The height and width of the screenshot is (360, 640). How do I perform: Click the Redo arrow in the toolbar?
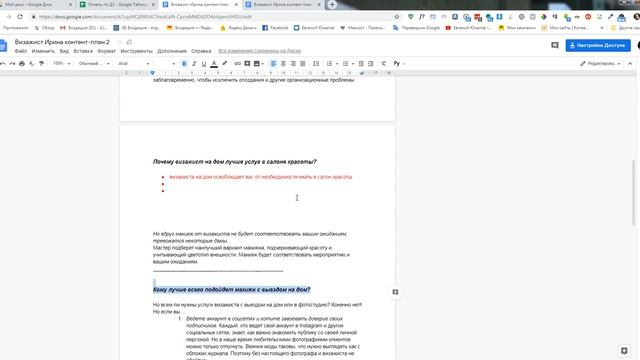pyautogui.click(x=12, y=64)
